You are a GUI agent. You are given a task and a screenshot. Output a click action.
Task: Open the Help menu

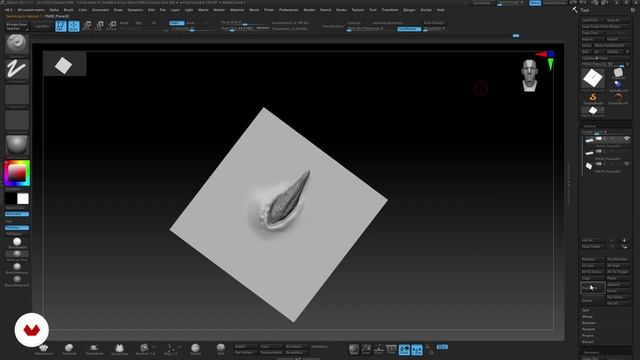[x=440, y=10]
